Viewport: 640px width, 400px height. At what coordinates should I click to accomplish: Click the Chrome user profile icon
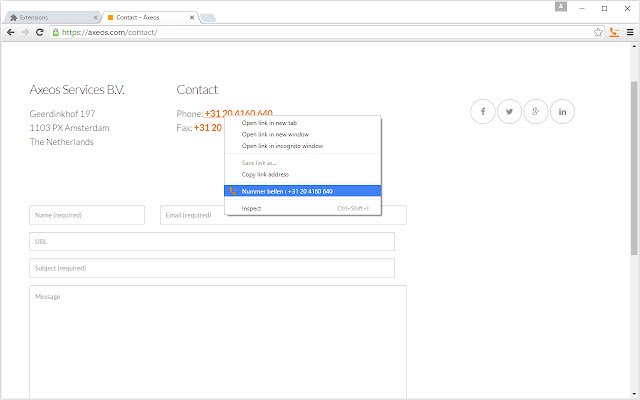[561, 7]
